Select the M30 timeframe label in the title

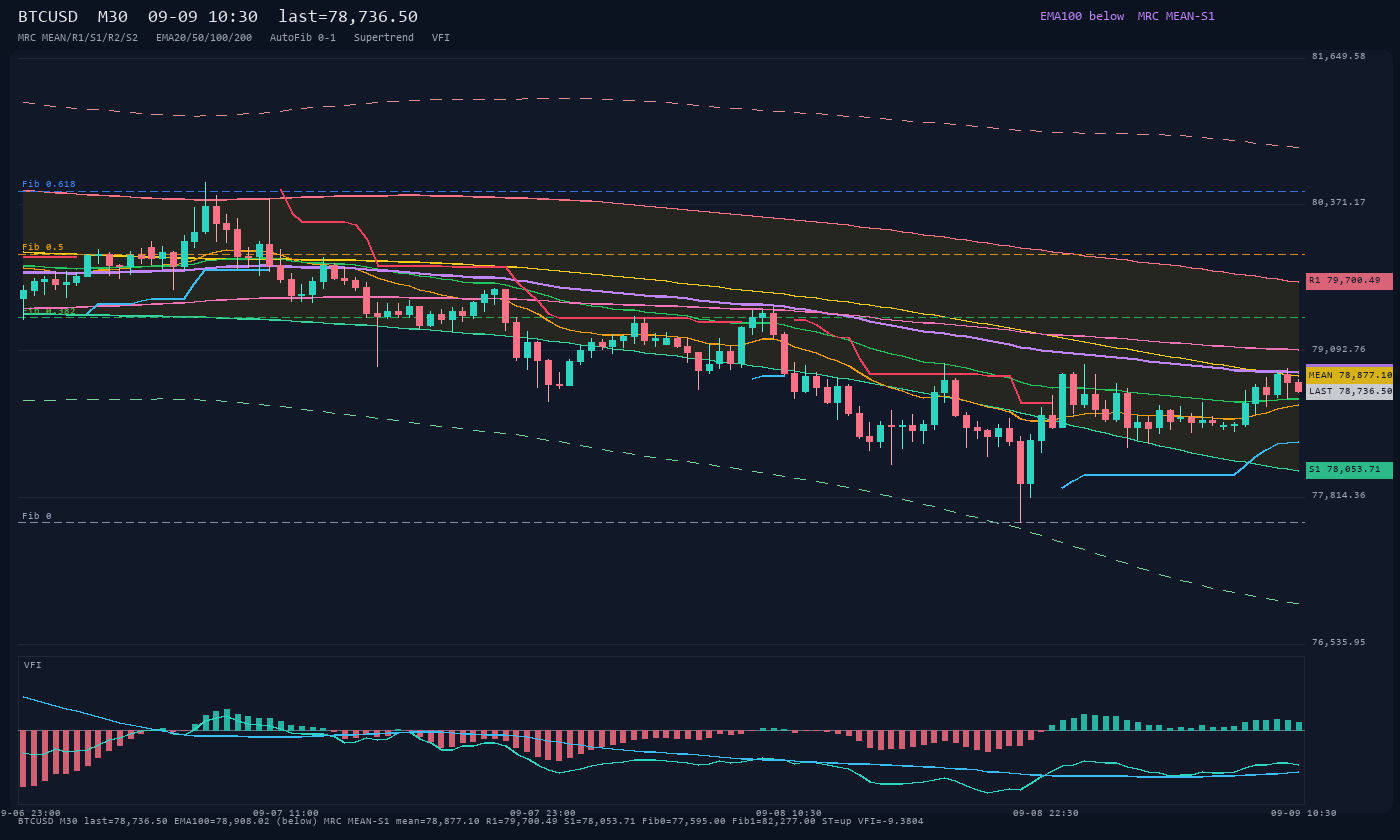pyautogui.click(x=113, y=17)
